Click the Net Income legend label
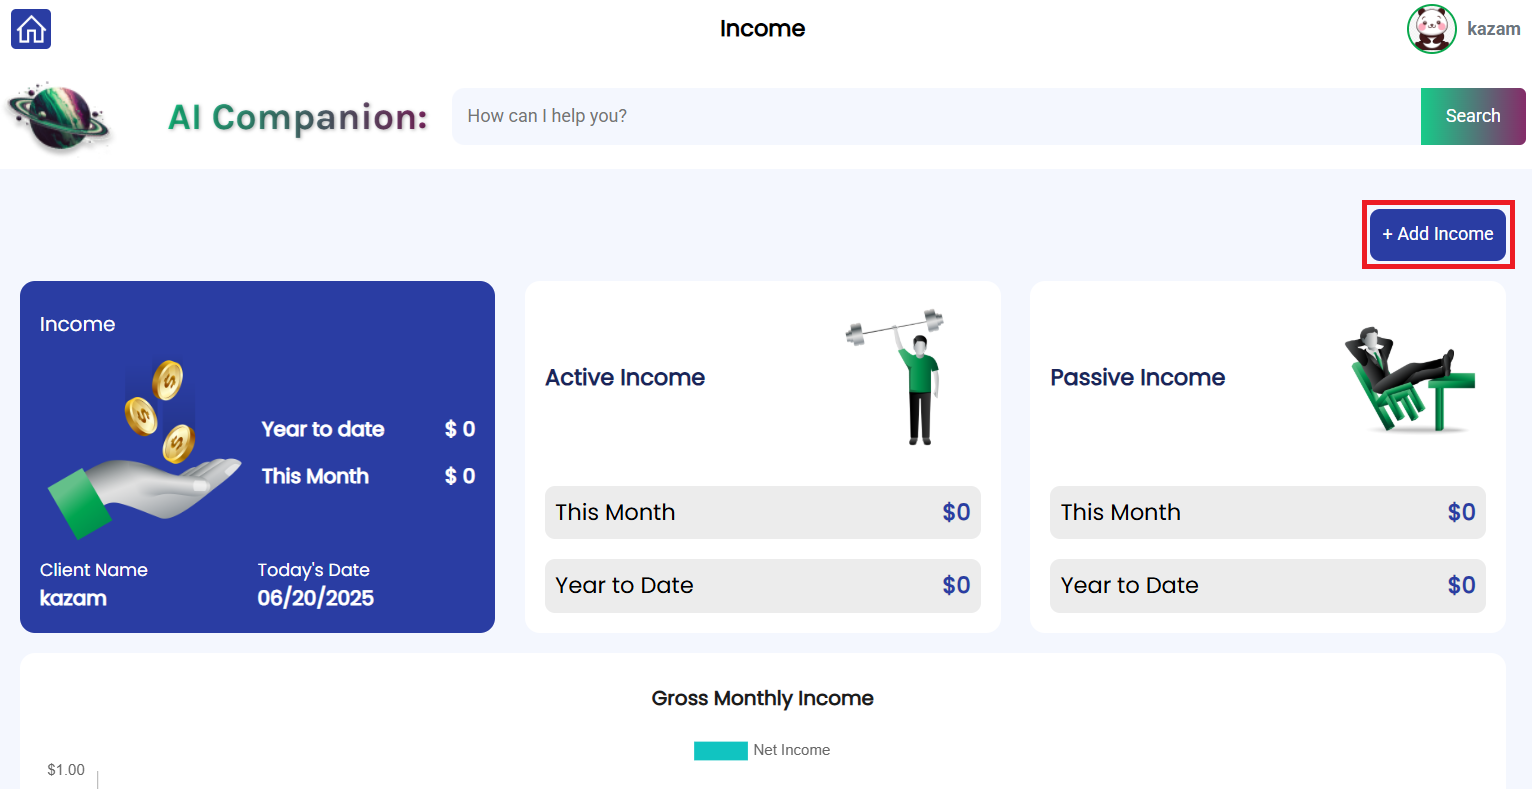 click(x=791, y=750)
